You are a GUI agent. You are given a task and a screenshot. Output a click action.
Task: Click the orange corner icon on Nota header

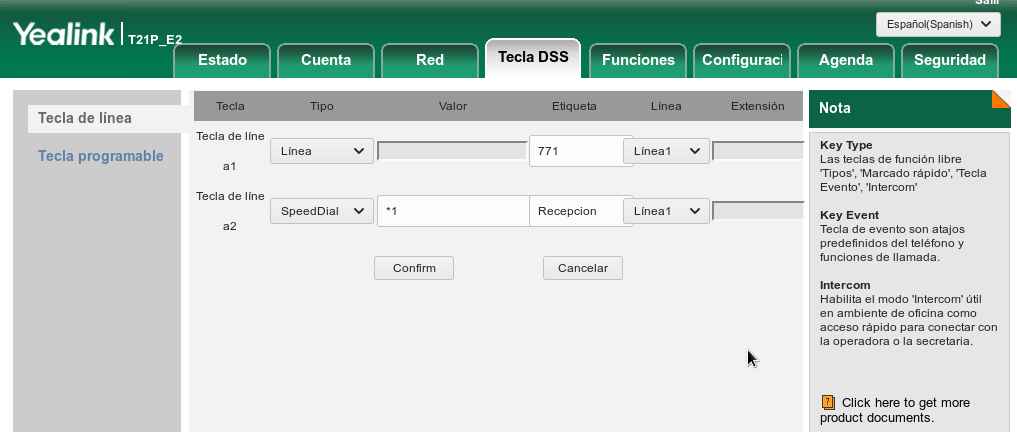(1000, 99)
